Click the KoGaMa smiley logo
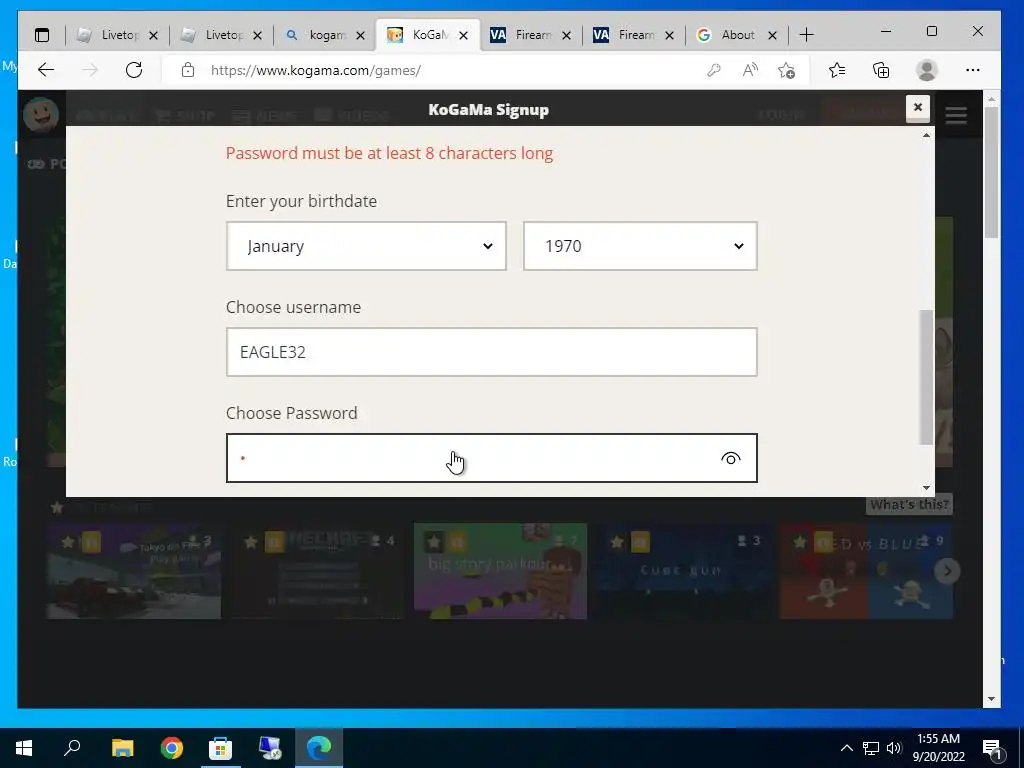 [41, 114]
